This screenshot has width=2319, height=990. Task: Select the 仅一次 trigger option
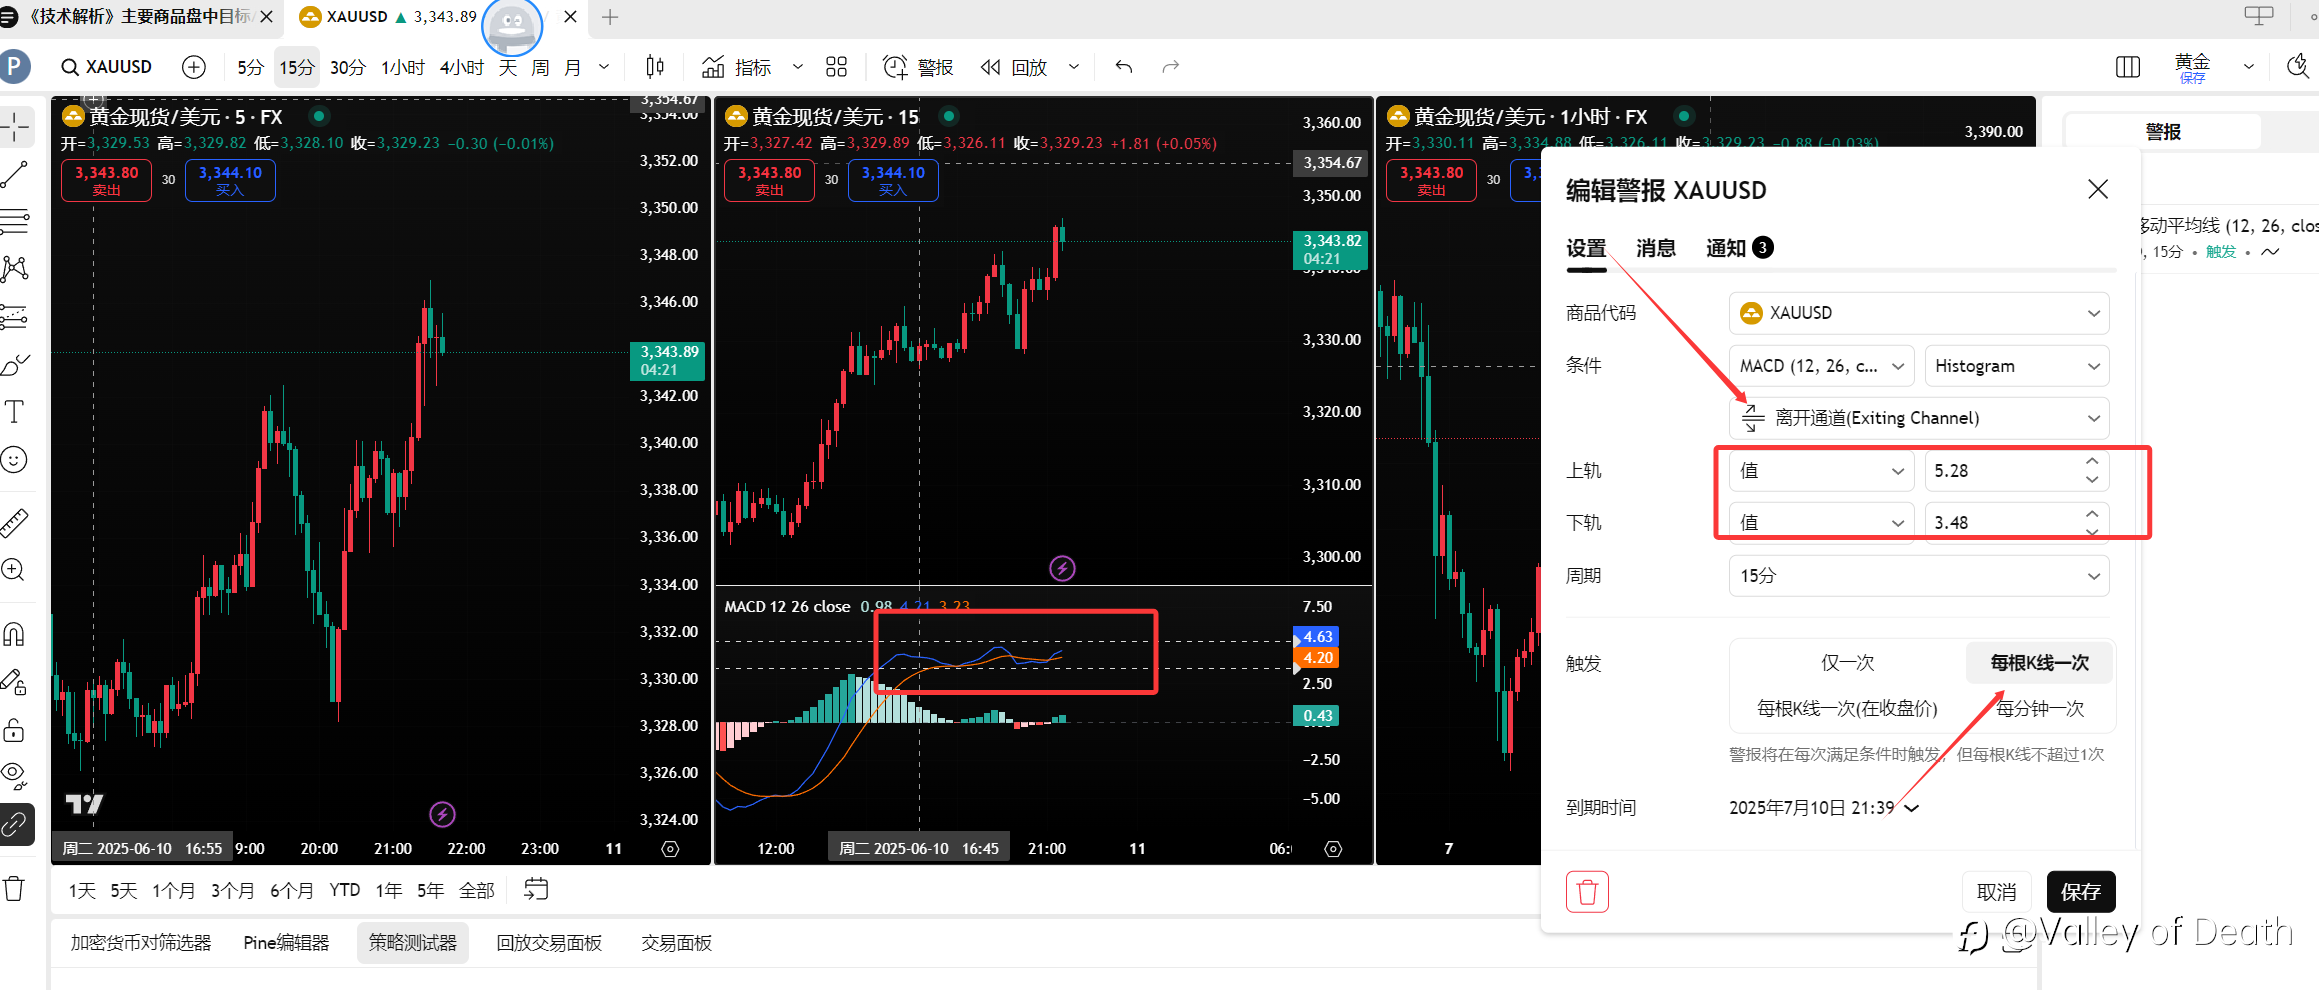pos(1847,663)
